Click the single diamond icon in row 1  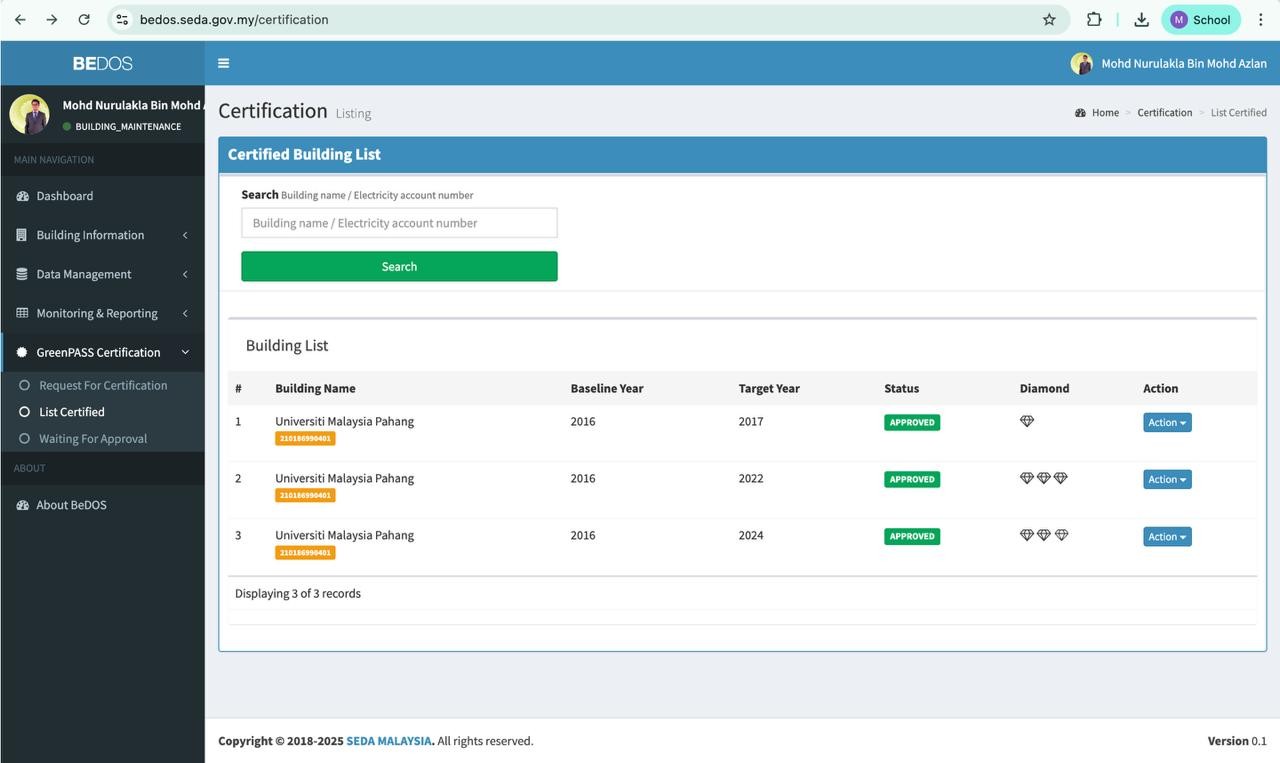[x=1026, y=421]
